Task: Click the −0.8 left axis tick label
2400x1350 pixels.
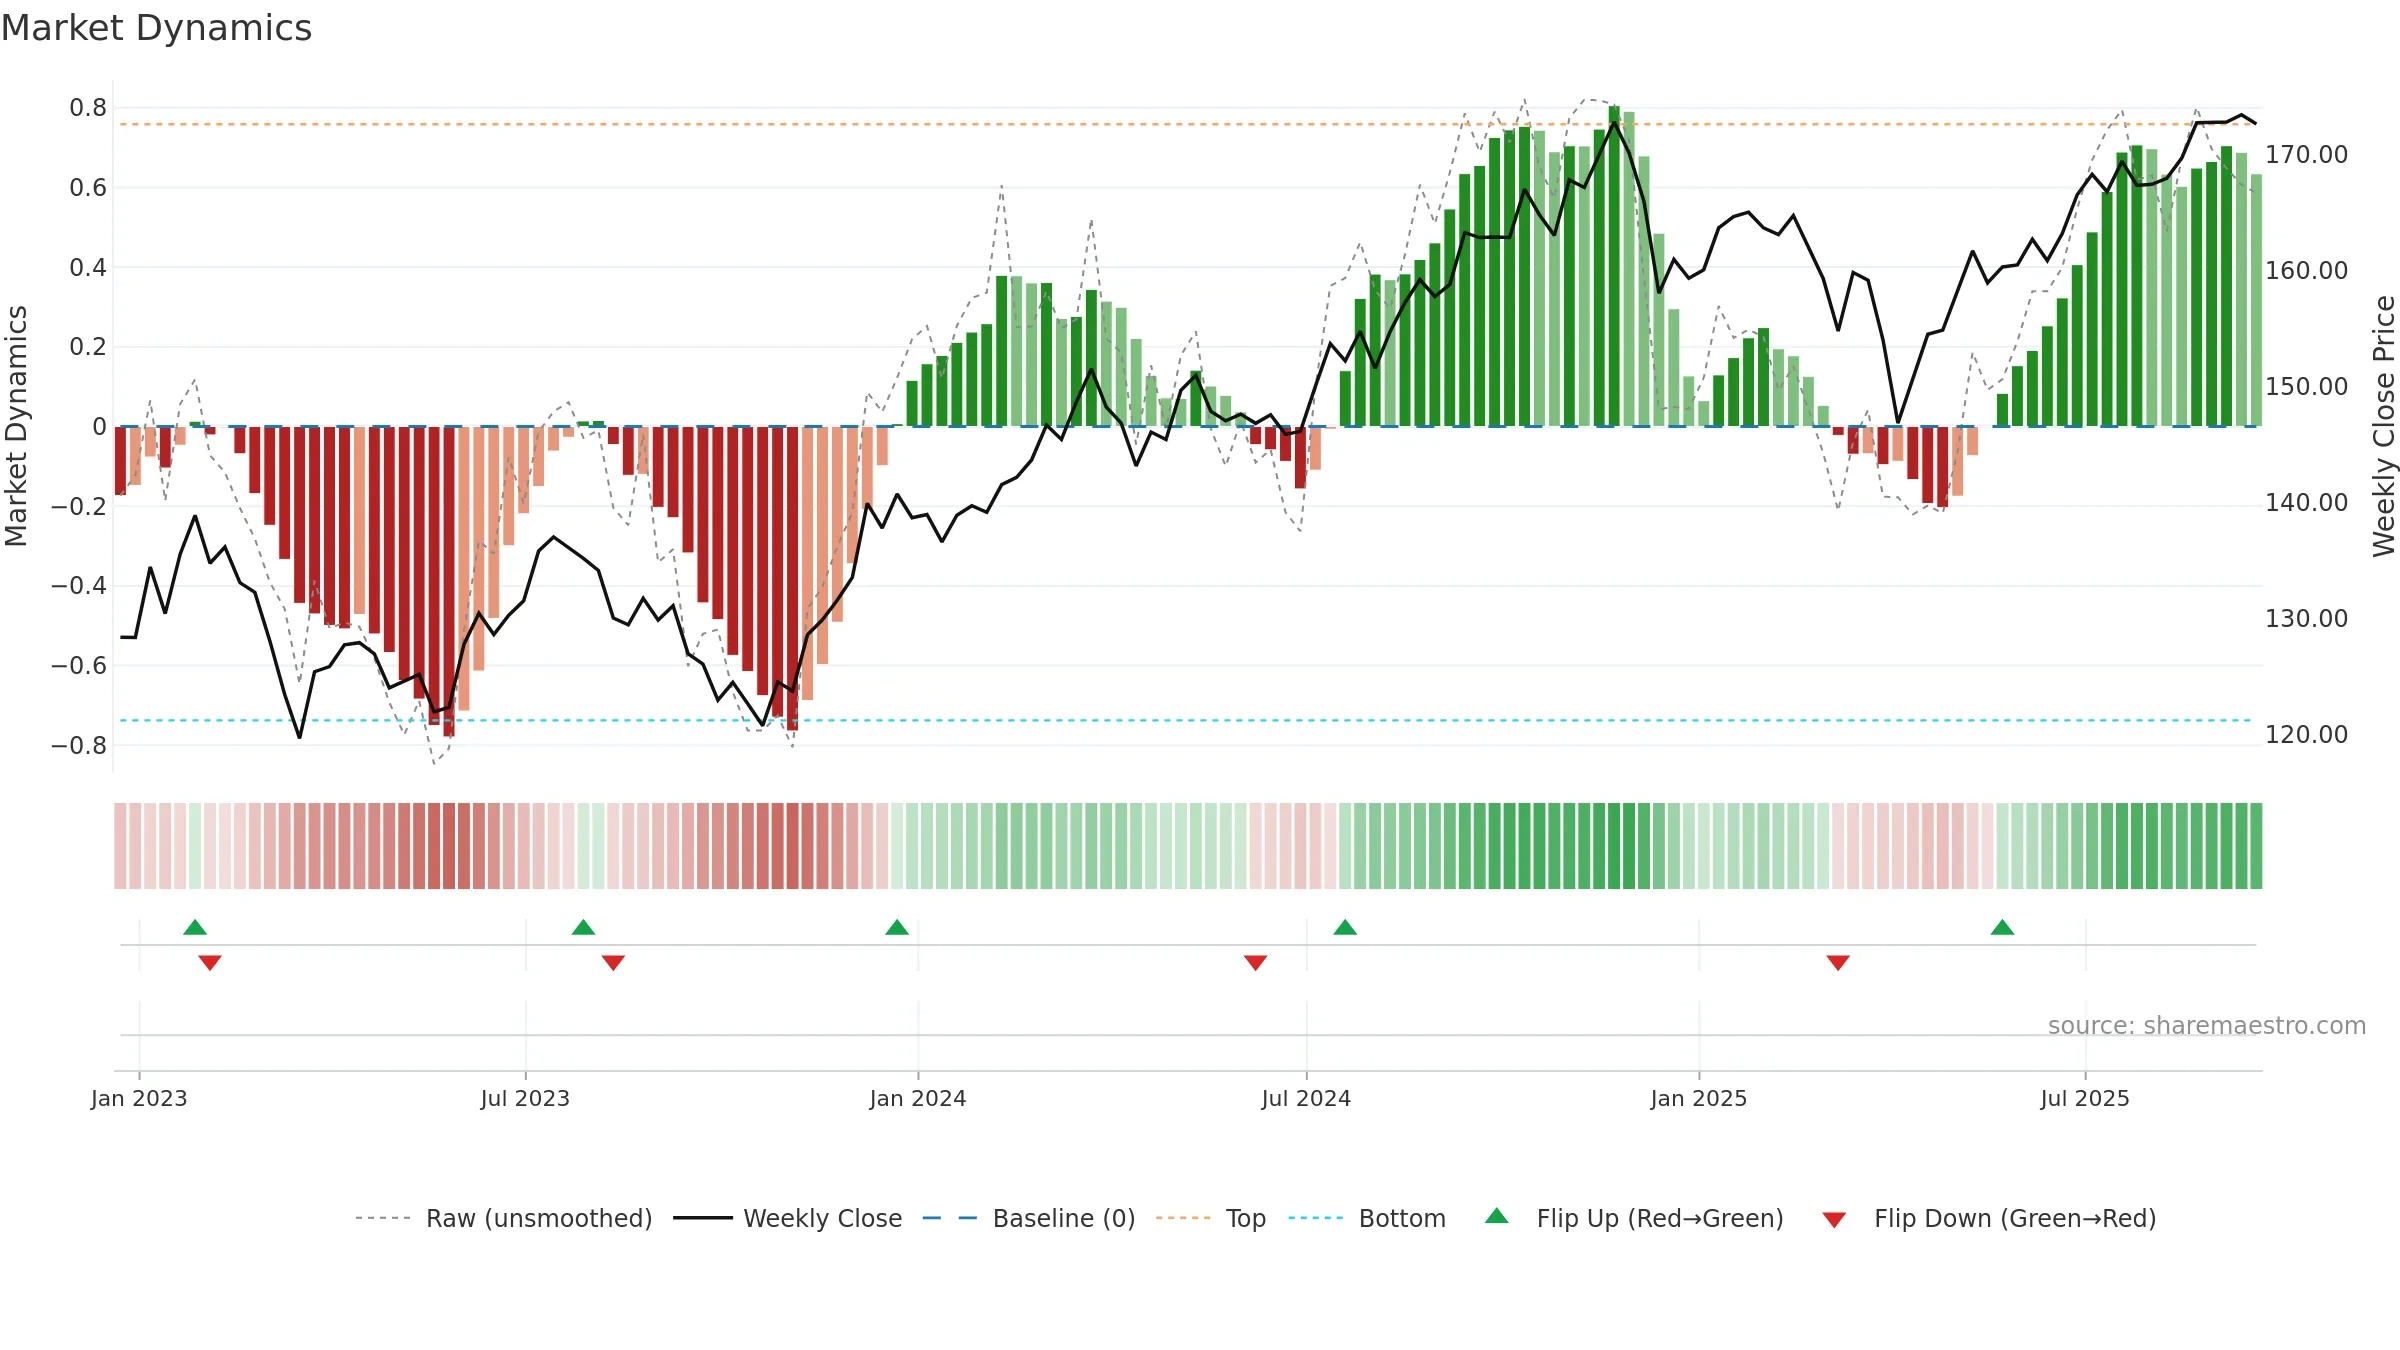Action: tap(79, 745)
